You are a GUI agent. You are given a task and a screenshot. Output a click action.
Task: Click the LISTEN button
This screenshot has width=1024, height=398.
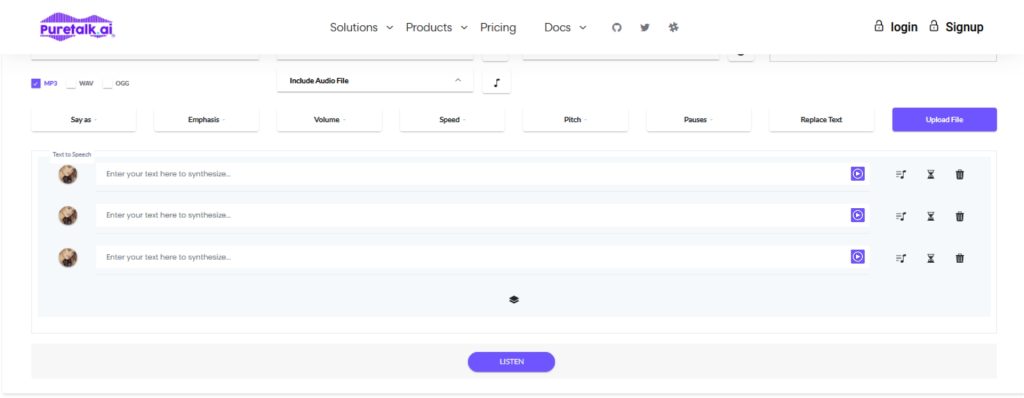click(x=511, y=361)
